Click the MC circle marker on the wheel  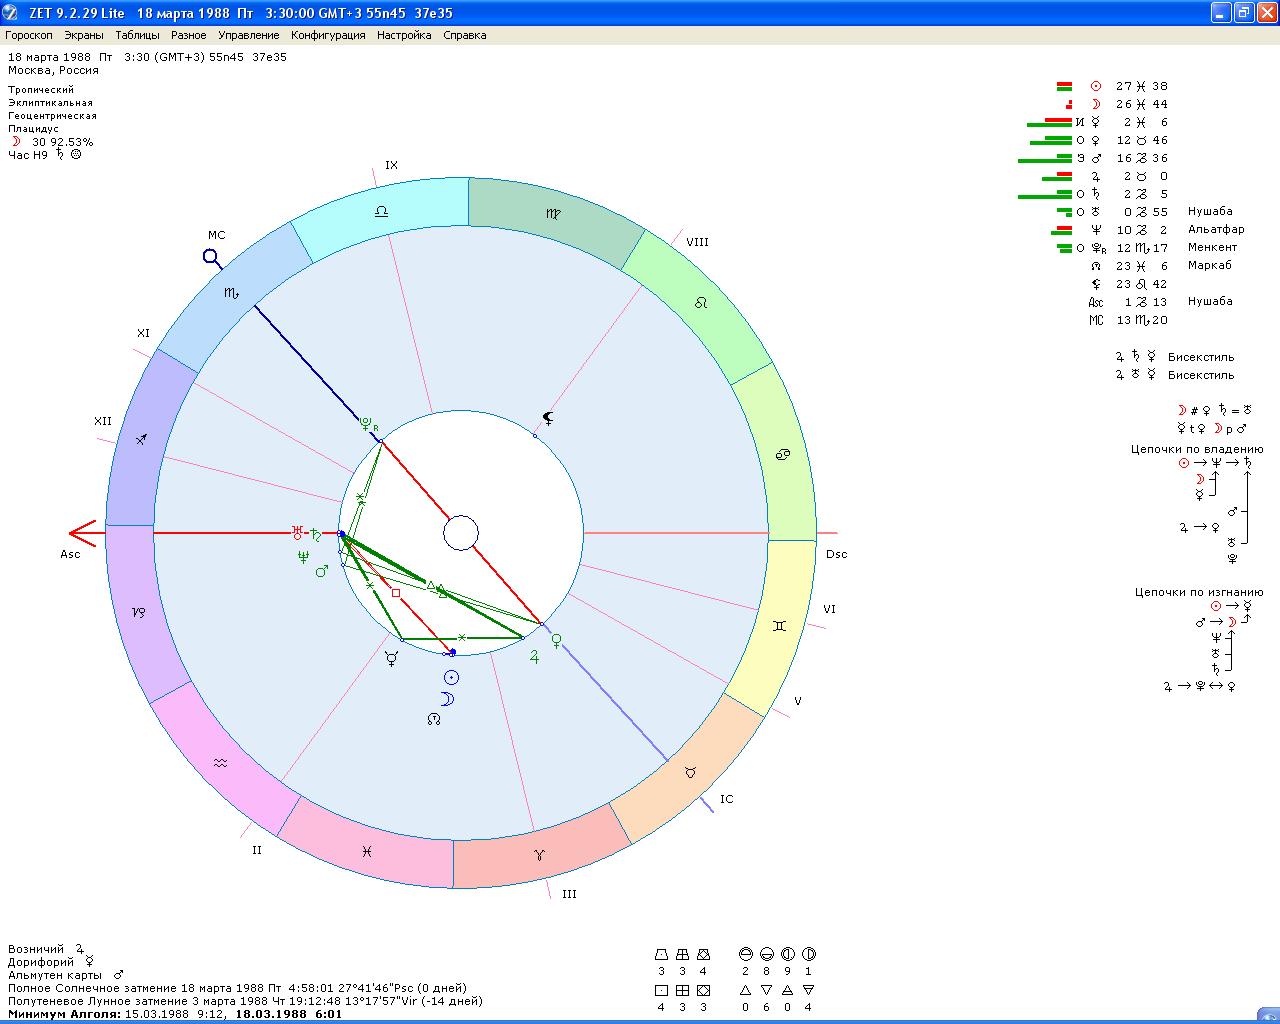tap(211, 257)
